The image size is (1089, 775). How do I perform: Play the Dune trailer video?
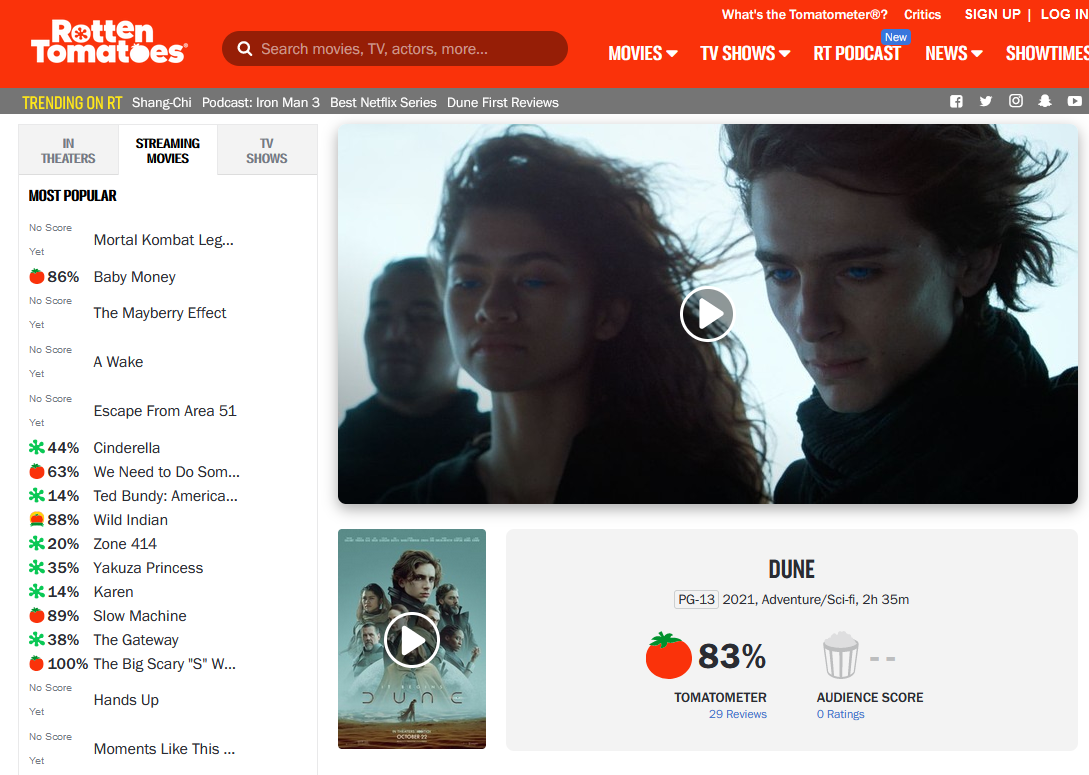(x=707, y=314)
